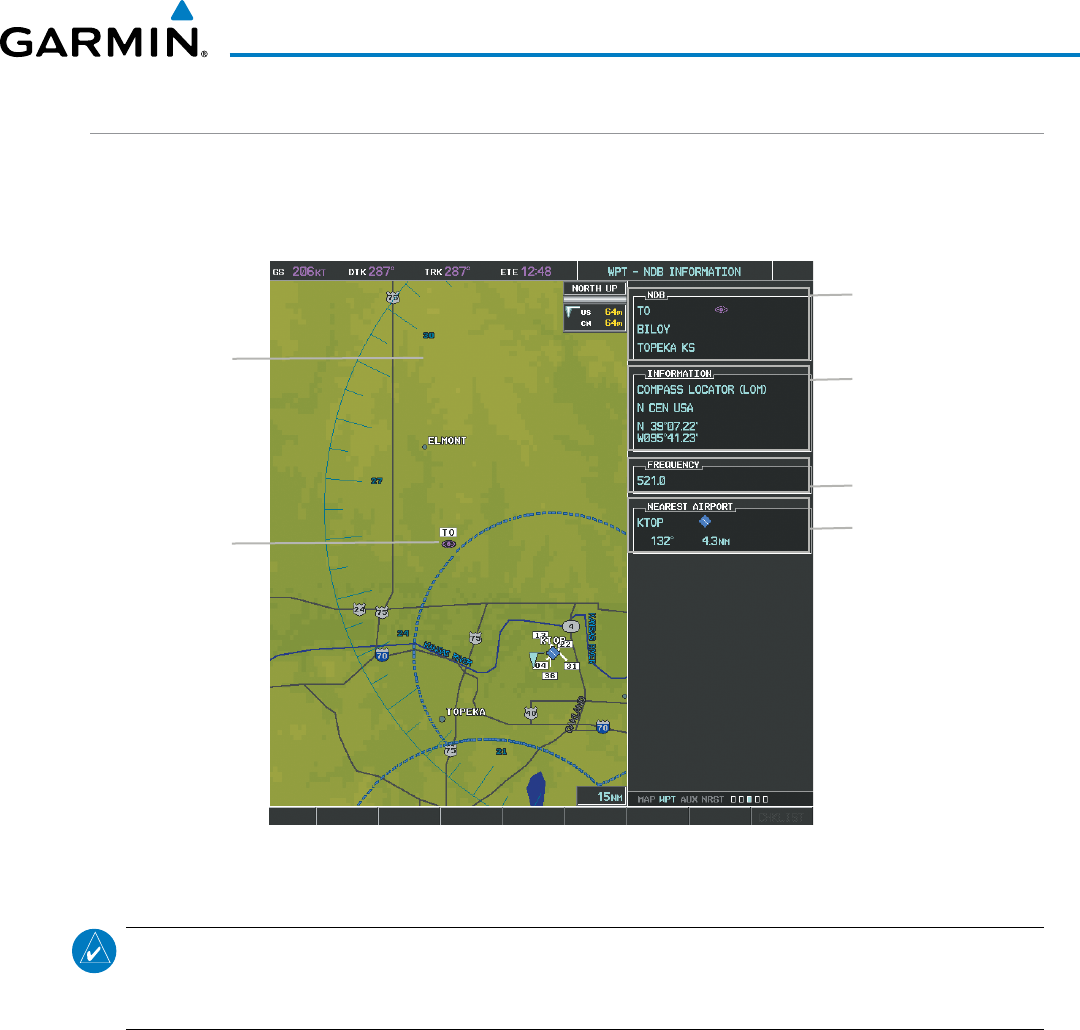Click runway 31 label near KTOP
1080x1030 pixels.
click(572, 666)
